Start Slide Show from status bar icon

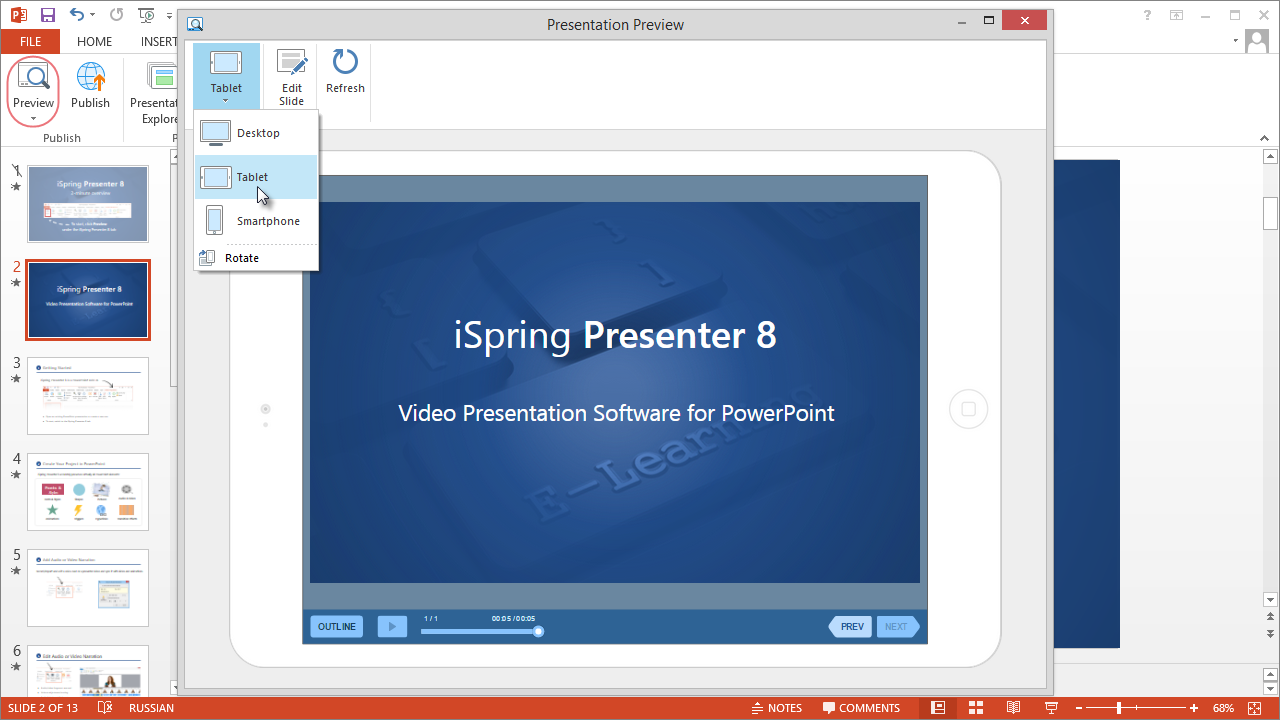pos(1051,708)
